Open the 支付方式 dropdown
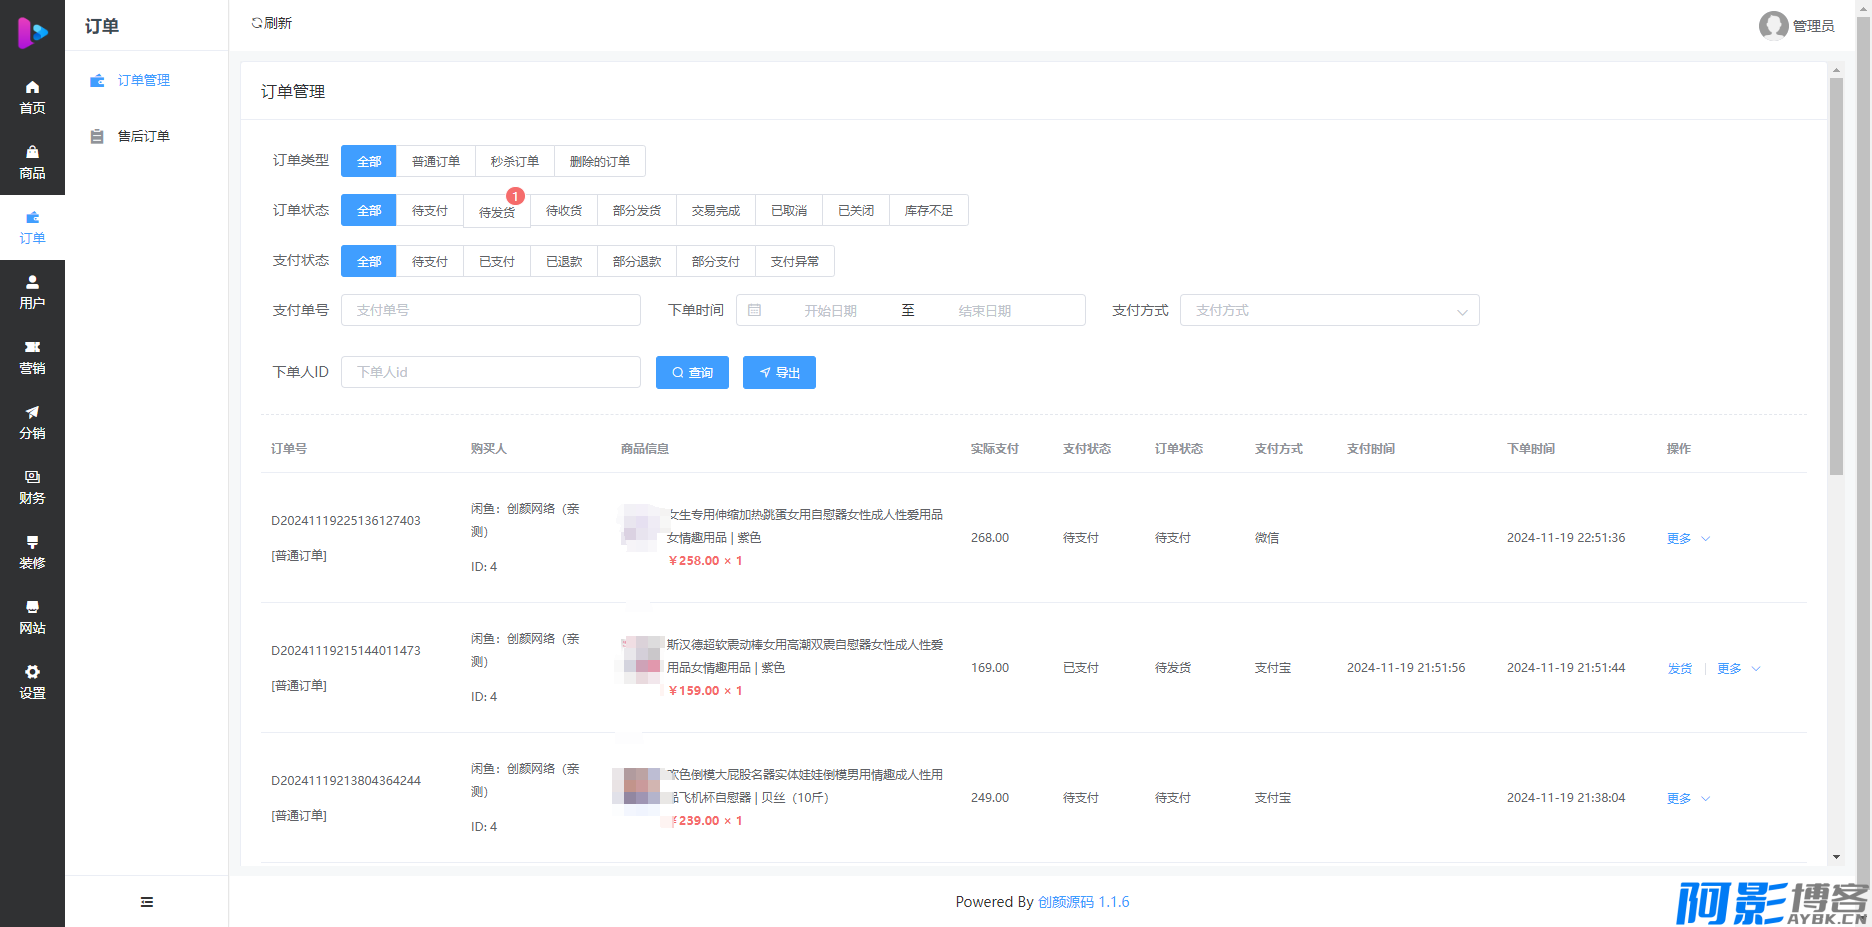1872x927 pixels. [1329, 311]
